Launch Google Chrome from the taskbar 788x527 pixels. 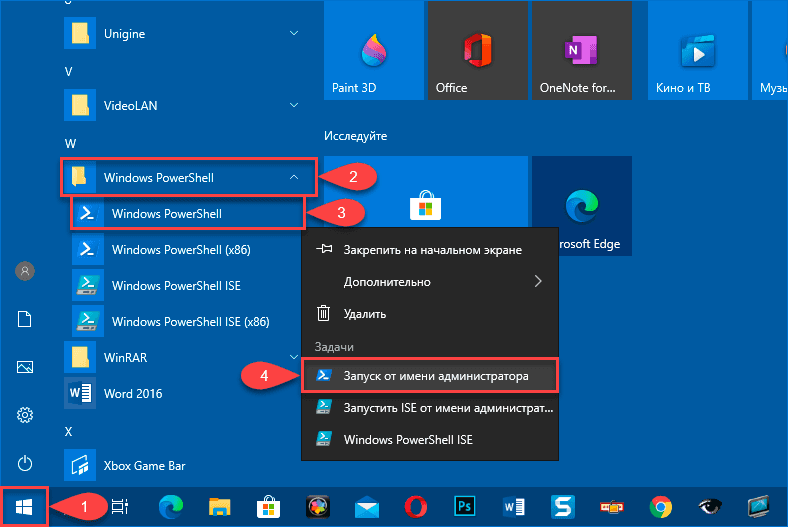660,506
